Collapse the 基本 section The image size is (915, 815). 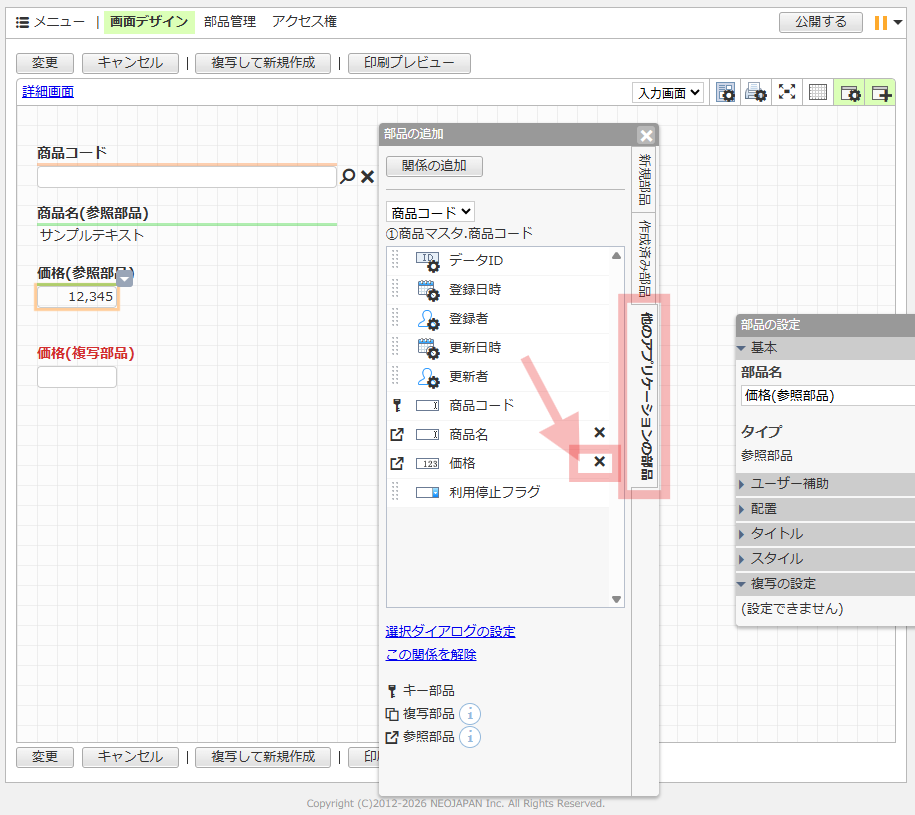coord(825,348)
